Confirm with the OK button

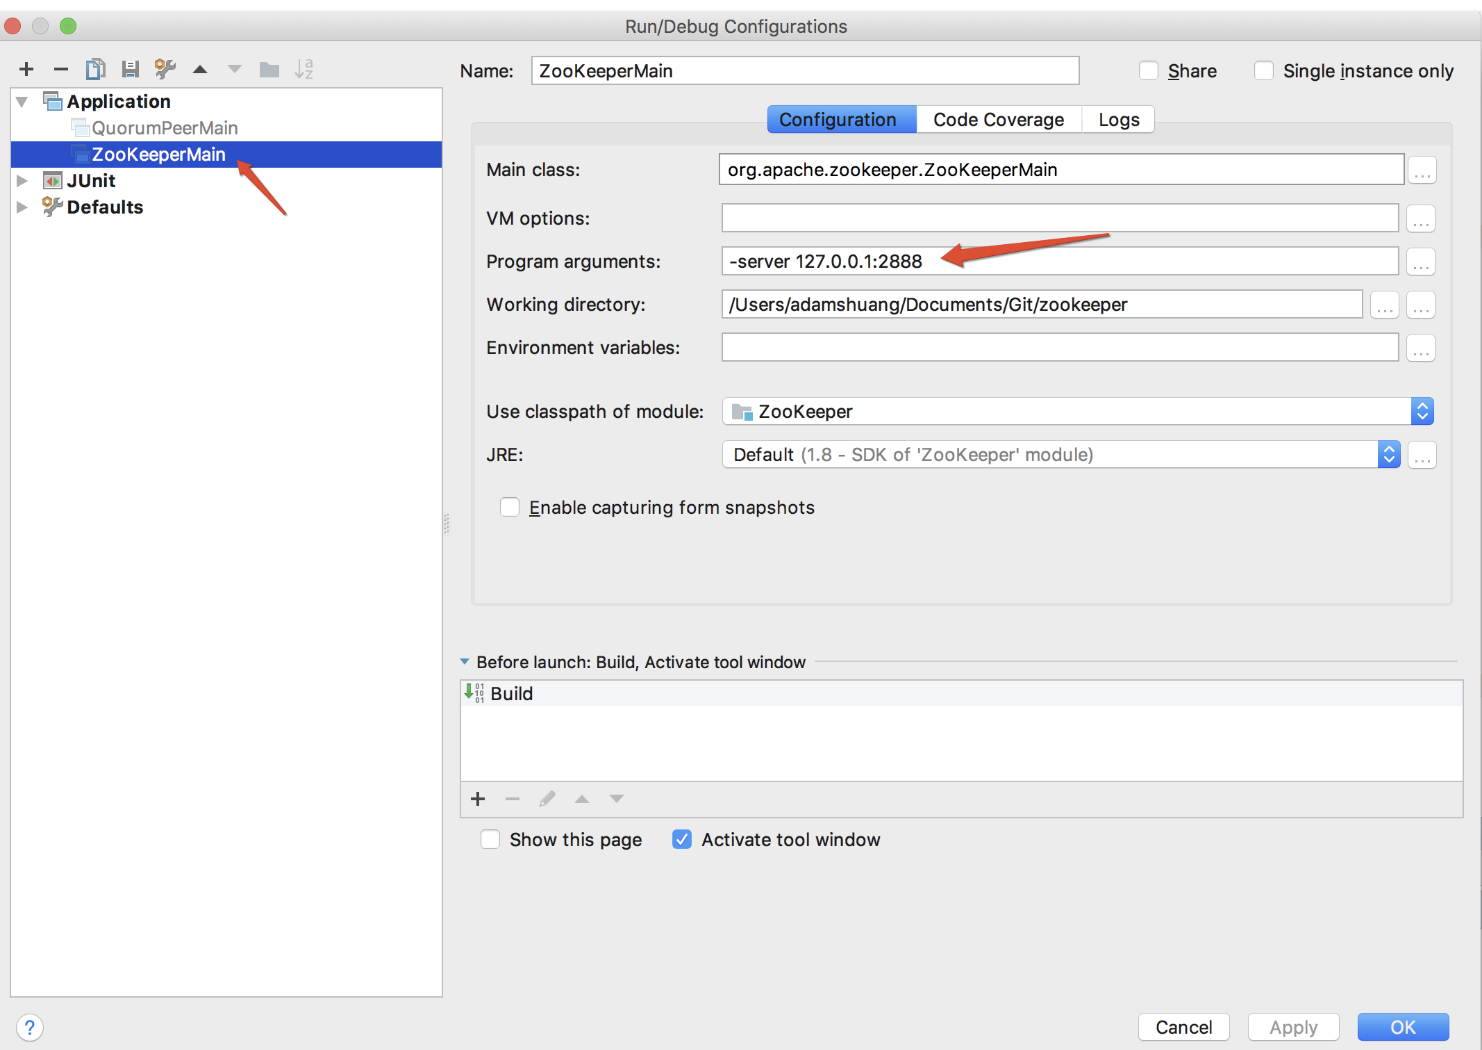(1403, 1027)
